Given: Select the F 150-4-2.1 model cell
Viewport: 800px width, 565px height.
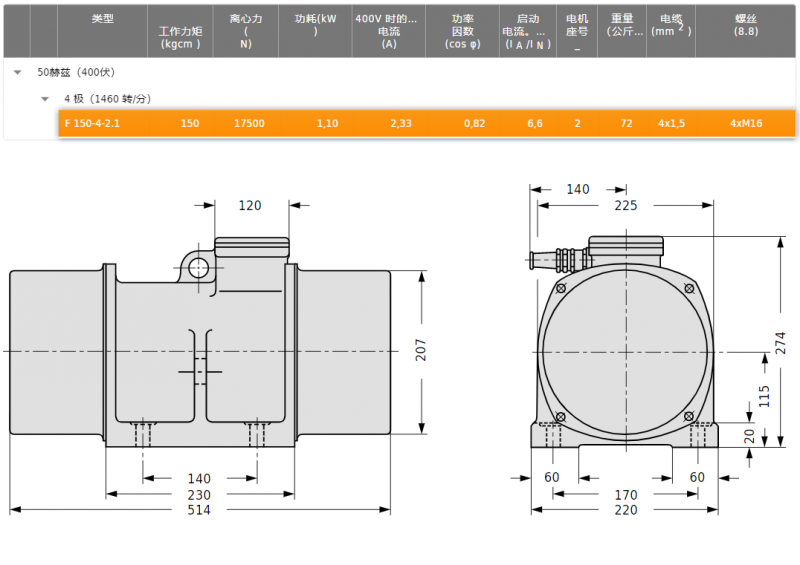Looking at the screenshot, I should click(x=92, y=124).
